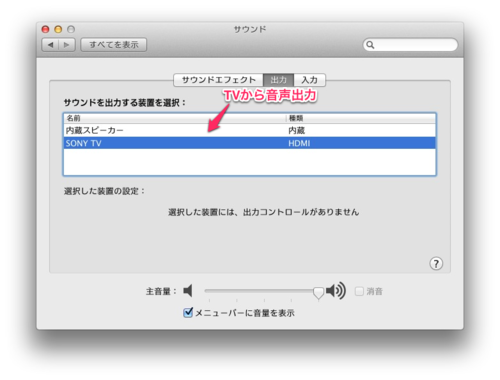Go forward with the right arrow

[x=67, y=45]
